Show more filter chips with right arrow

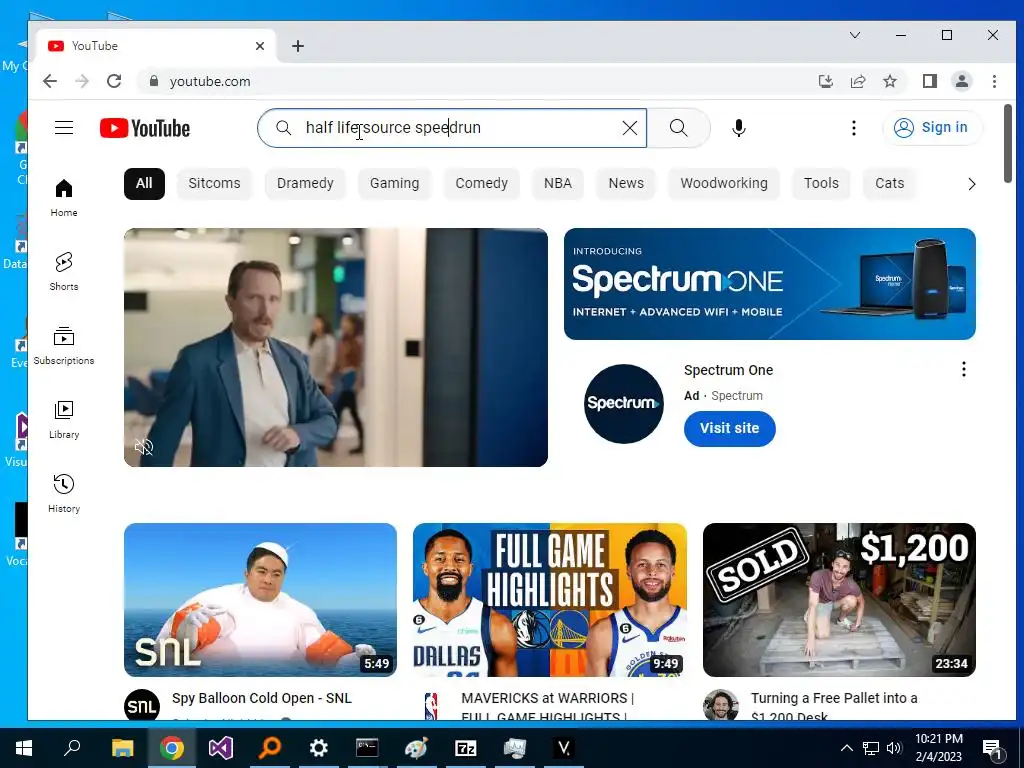pos(971,184)
